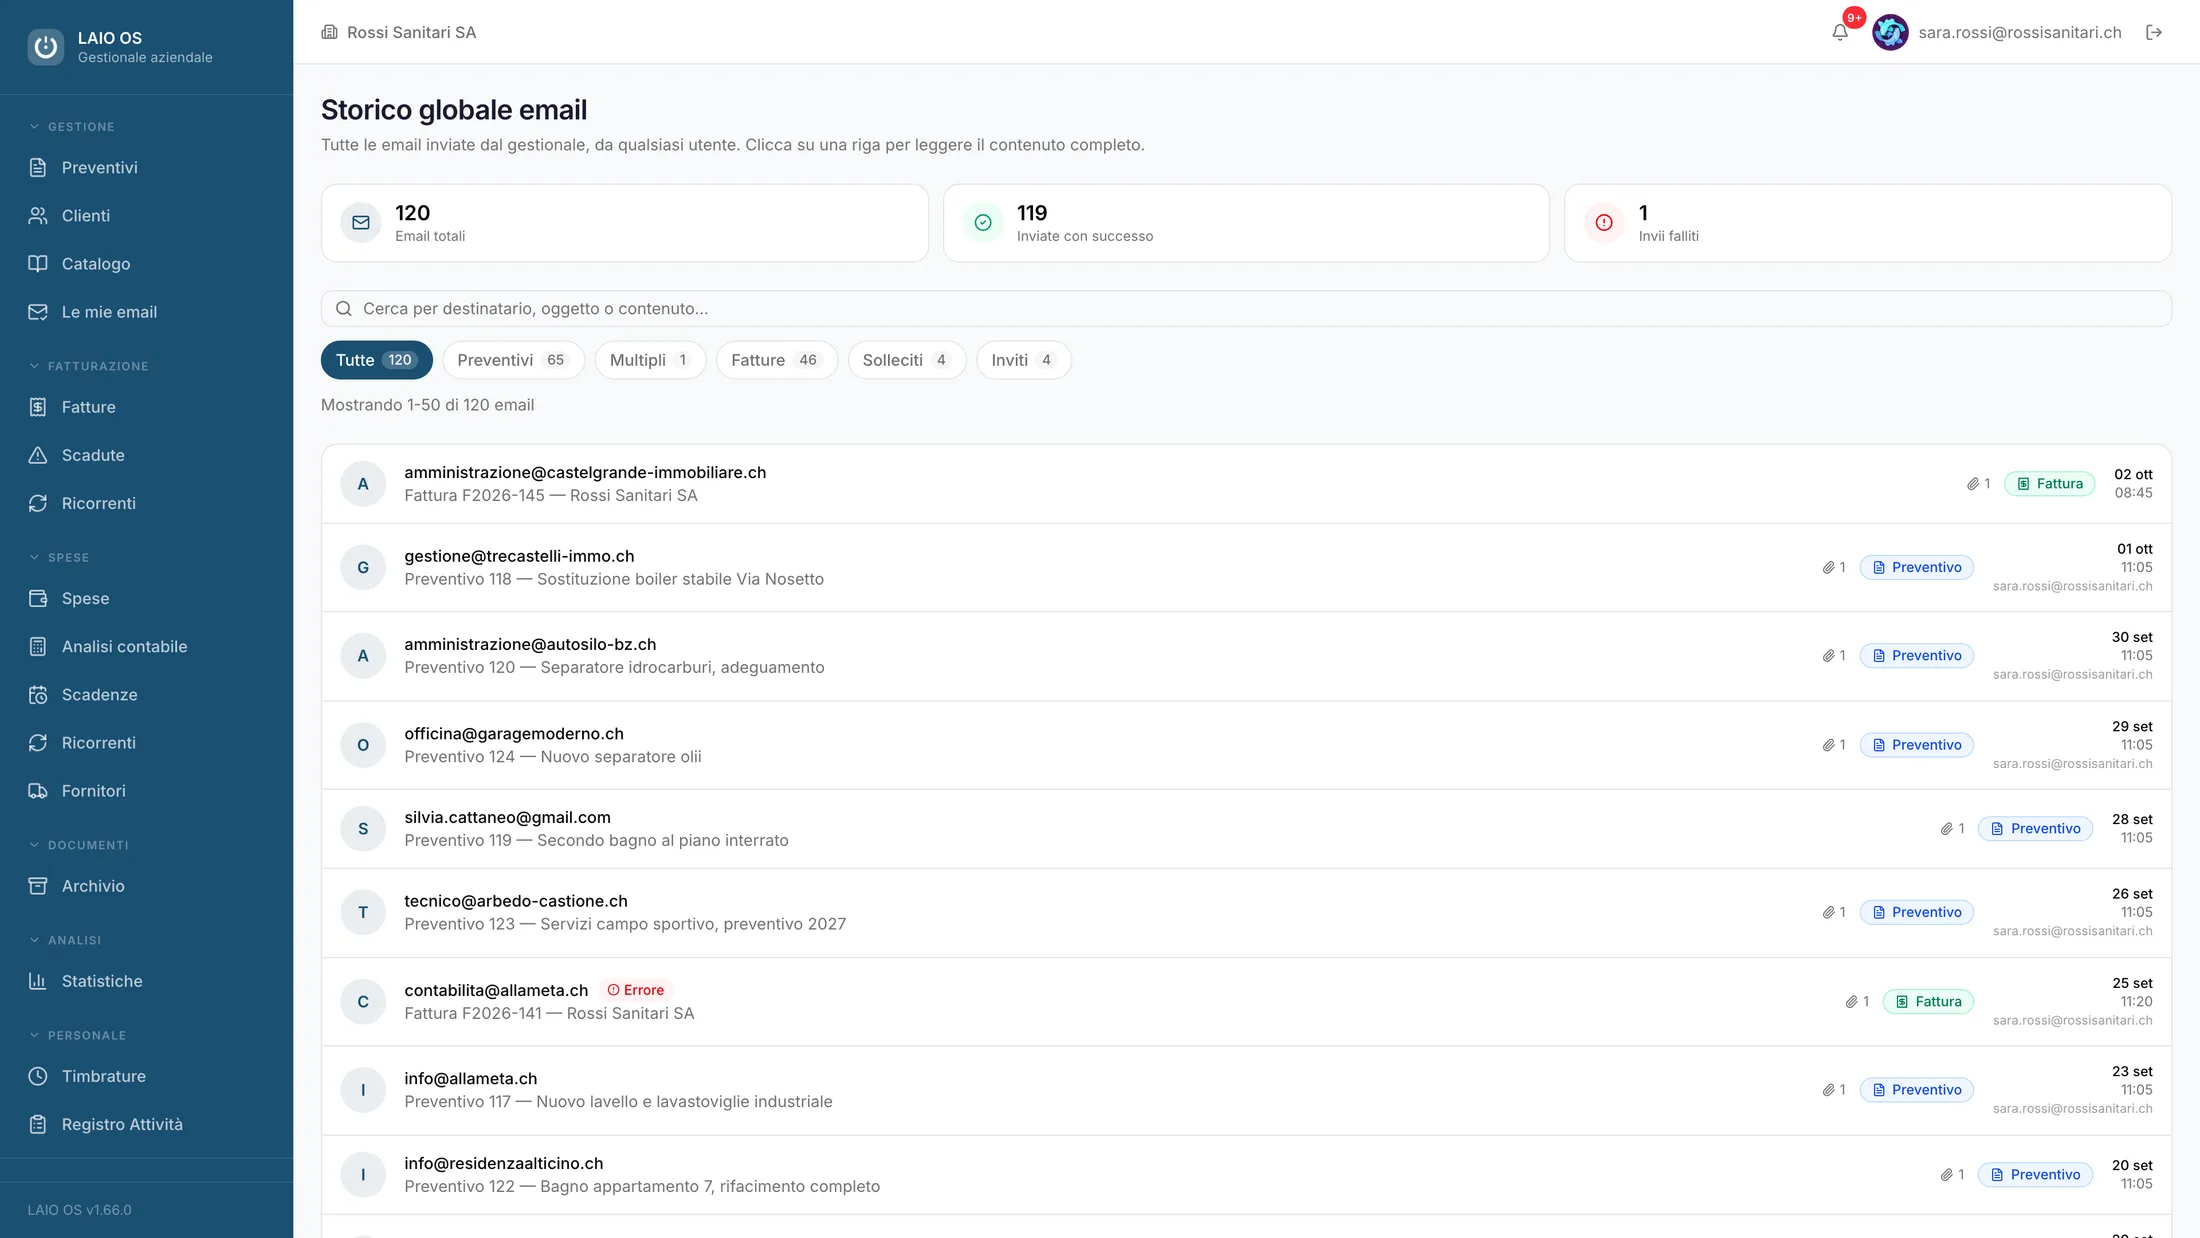Image resolution: width=2200 pixels, height=1238 pixels.
Task: Click the search magnifier icon in the search field
Action: (343, 308)
